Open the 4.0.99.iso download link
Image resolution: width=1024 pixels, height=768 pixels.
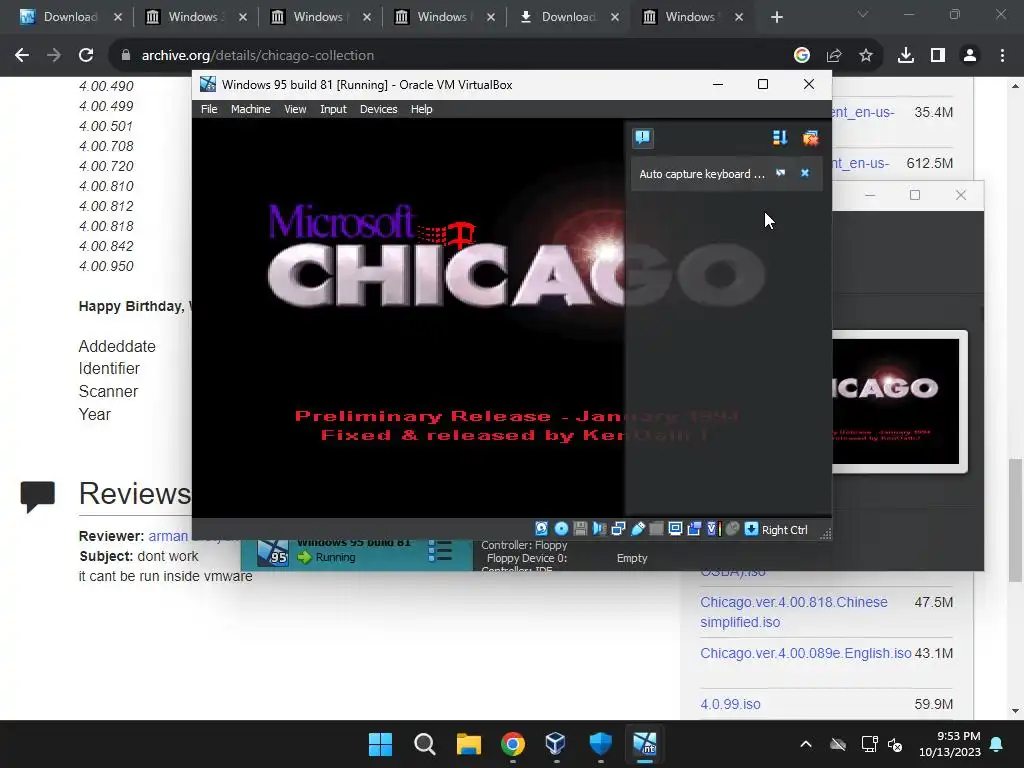[730, 704]
